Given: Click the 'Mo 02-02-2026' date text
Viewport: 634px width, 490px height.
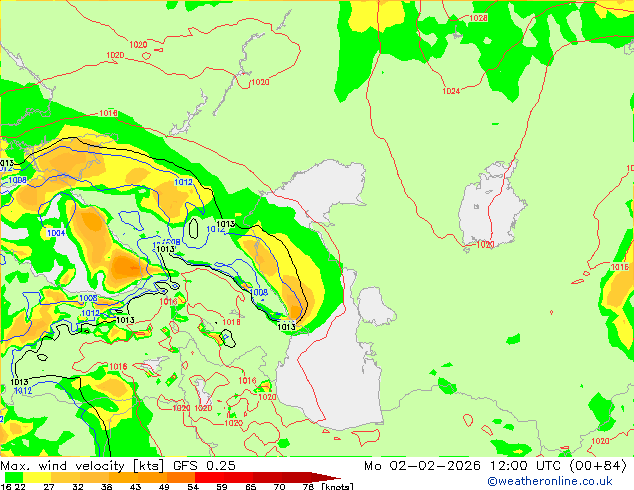Looking at the screenshot, I should 422,466.
